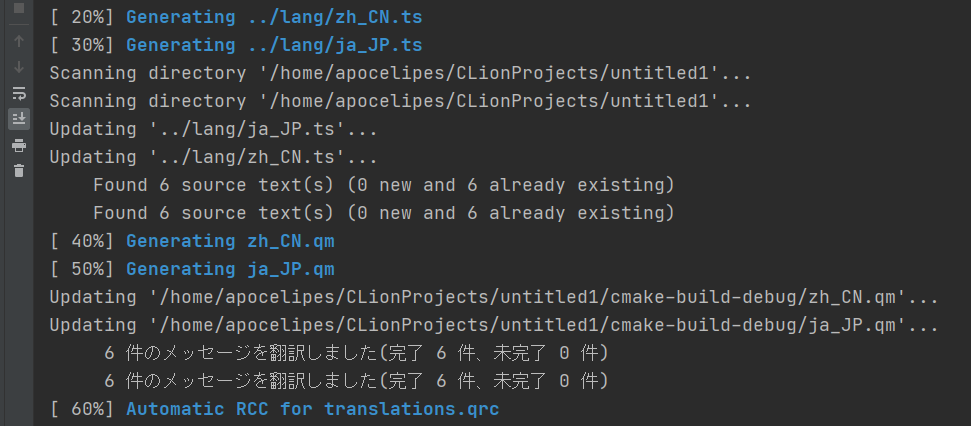Click the Updating cmake-build-debug/ja_JP.qm line
Image resolution: width=971 pixels, height=426 pixels.
(x=494, y=325)
